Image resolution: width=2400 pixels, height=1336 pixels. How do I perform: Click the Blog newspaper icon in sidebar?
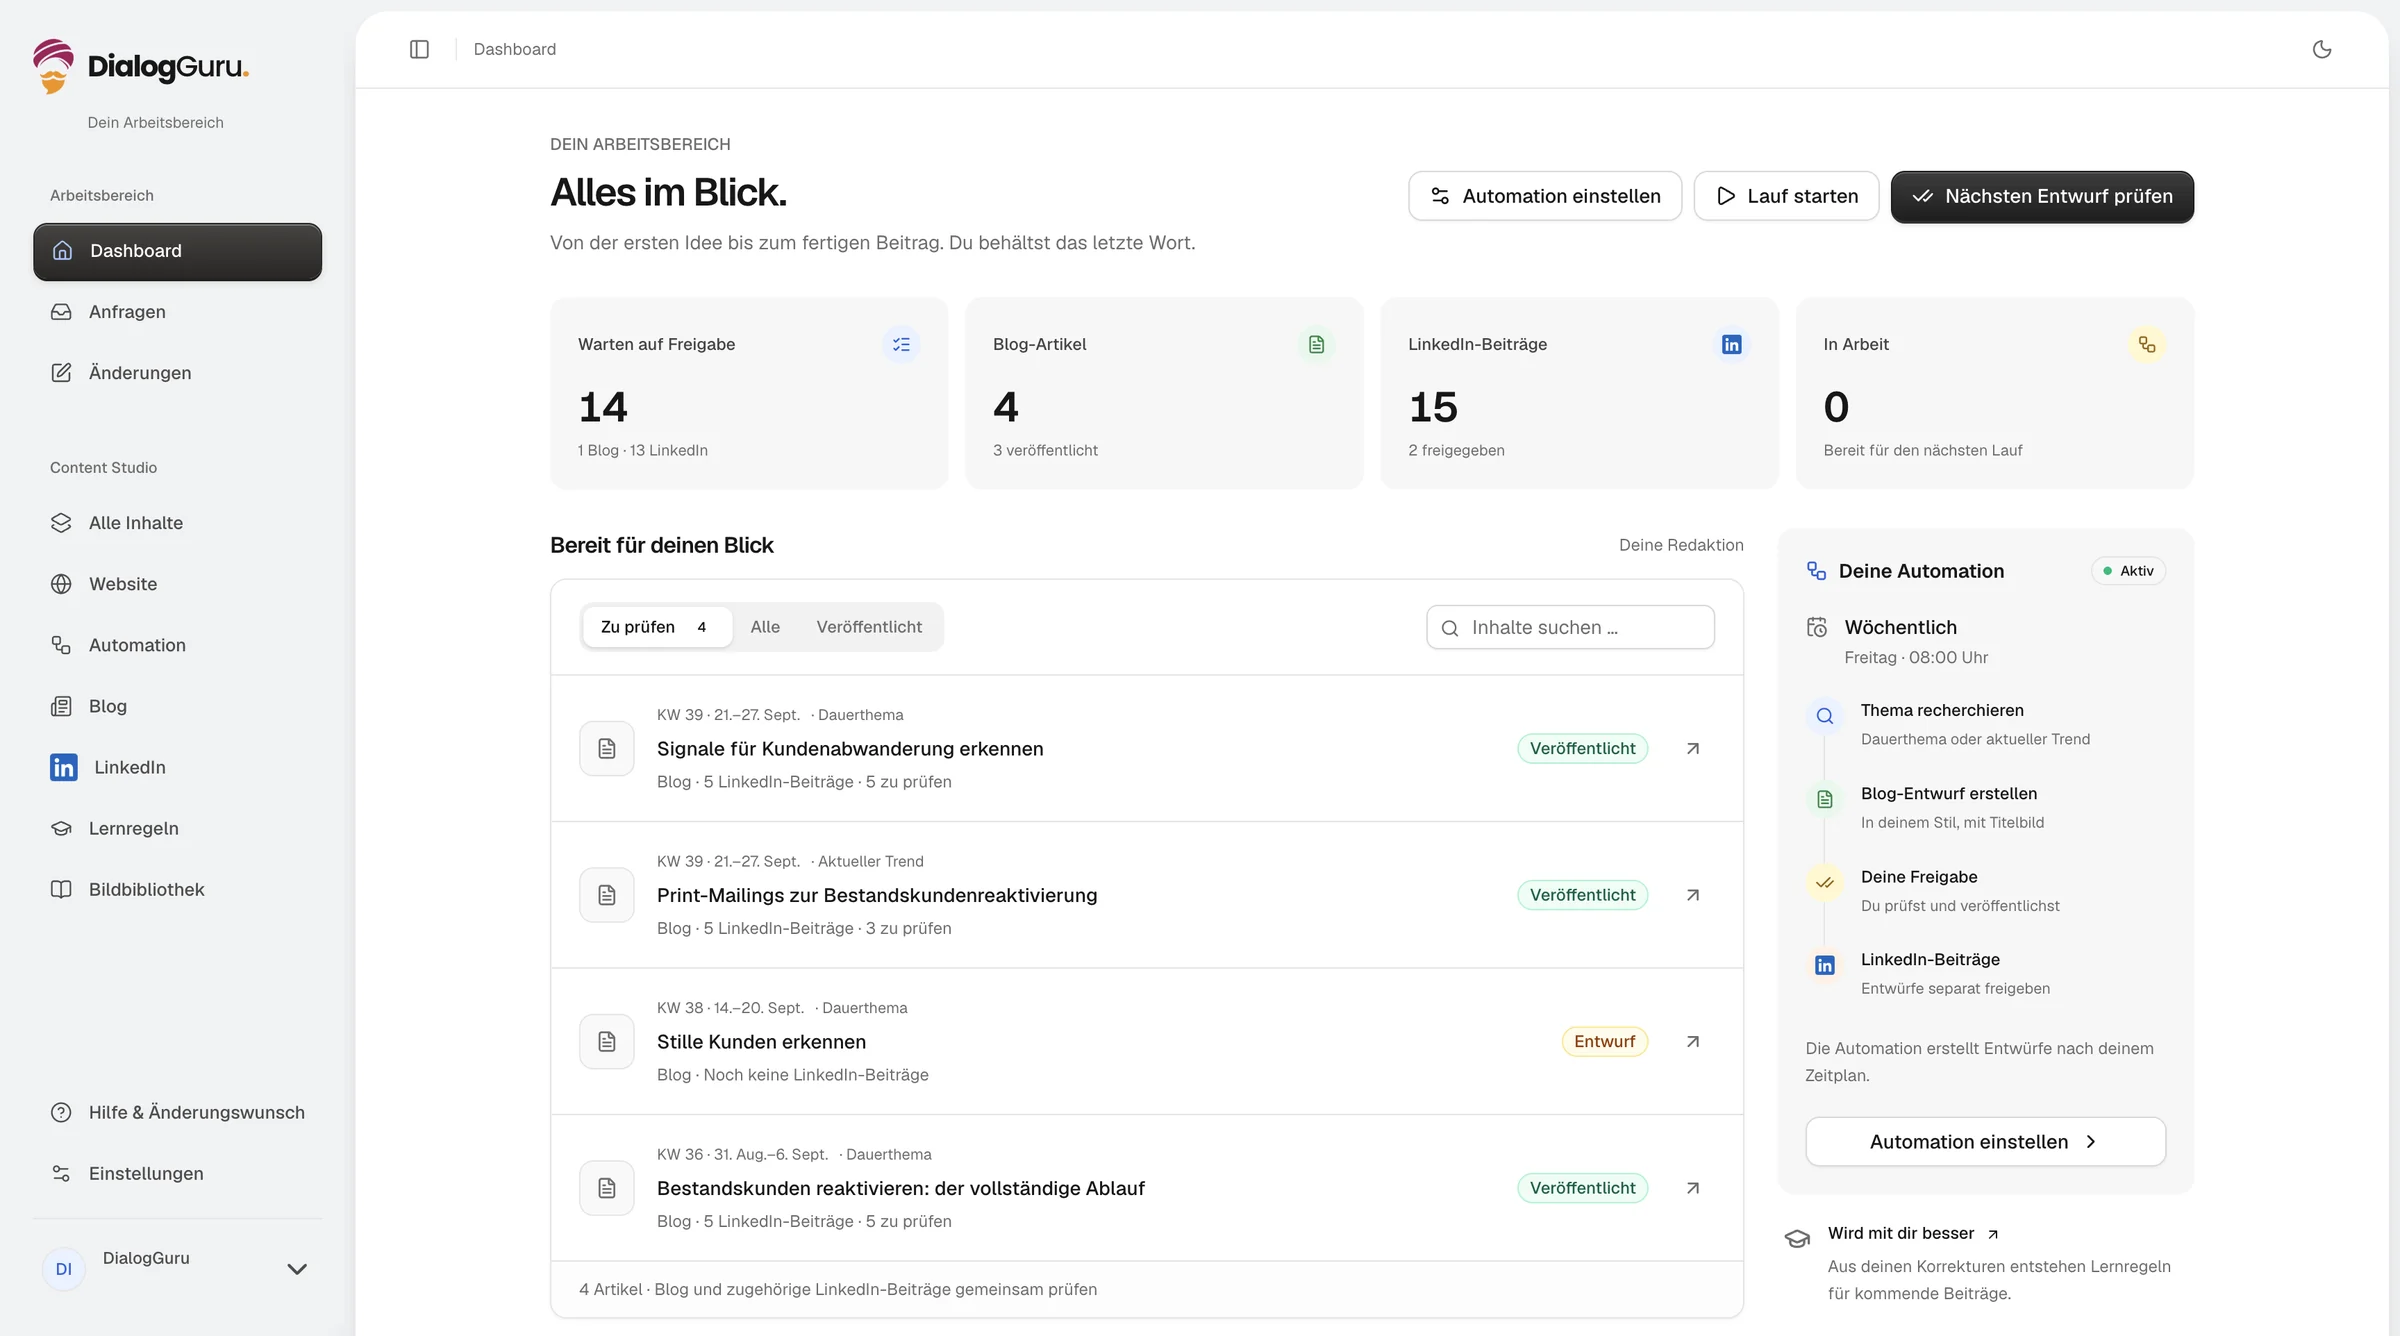pos(61,706)
